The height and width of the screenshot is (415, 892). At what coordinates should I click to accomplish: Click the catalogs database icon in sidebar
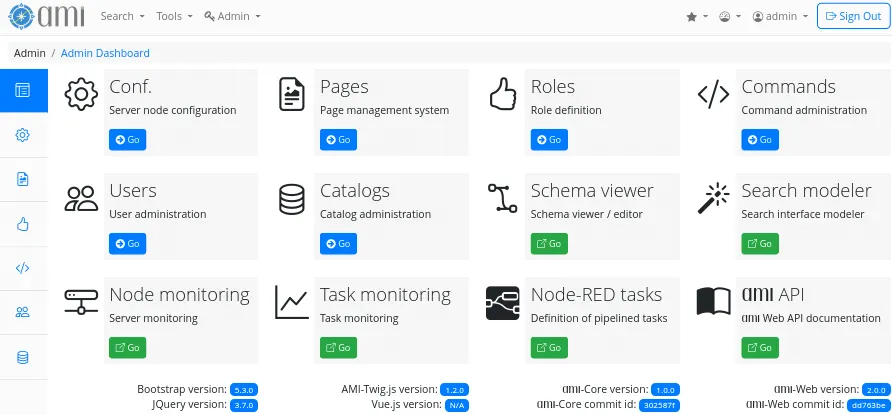(22, 357)
